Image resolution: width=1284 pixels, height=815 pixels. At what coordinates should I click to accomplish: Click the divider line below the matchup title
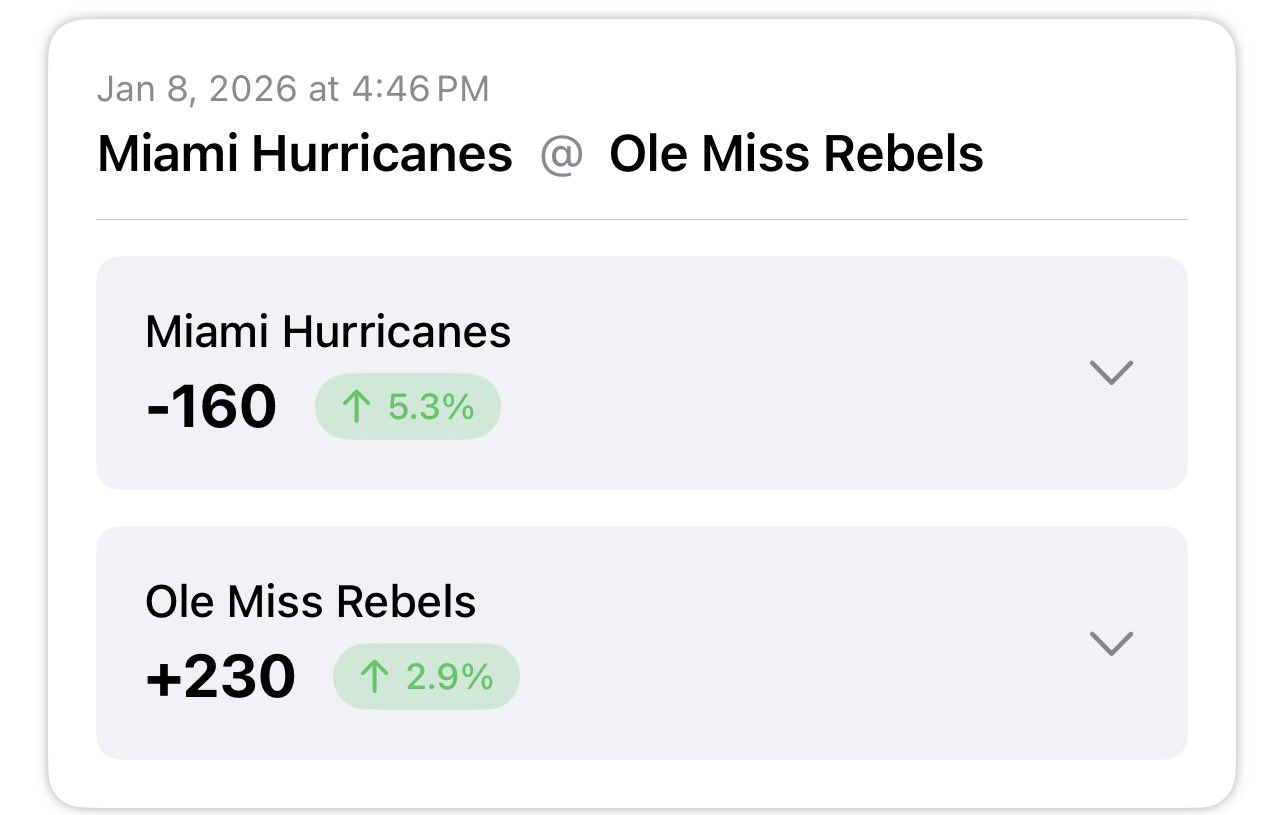642,219
